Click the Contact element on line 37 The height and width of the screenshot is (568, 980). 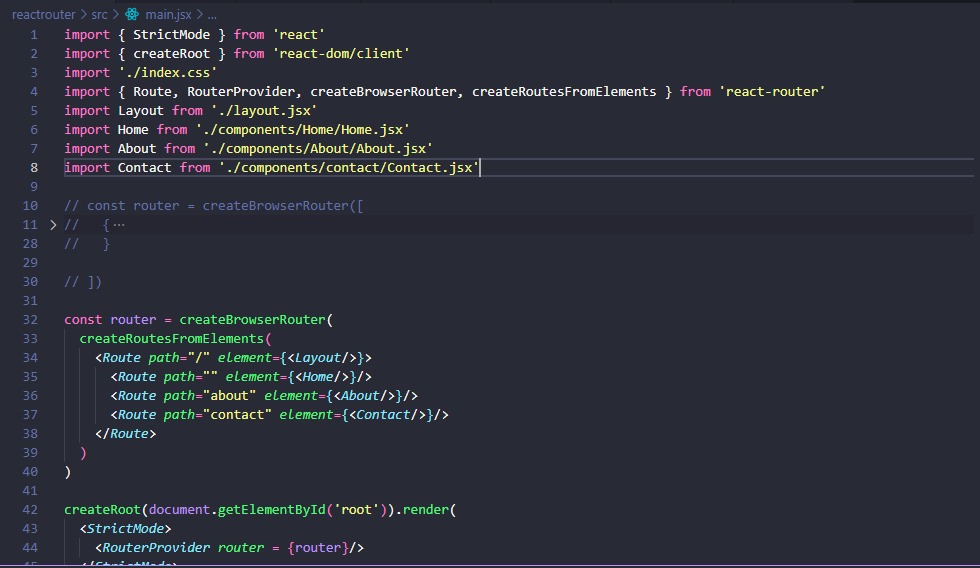tap(384, 415)
